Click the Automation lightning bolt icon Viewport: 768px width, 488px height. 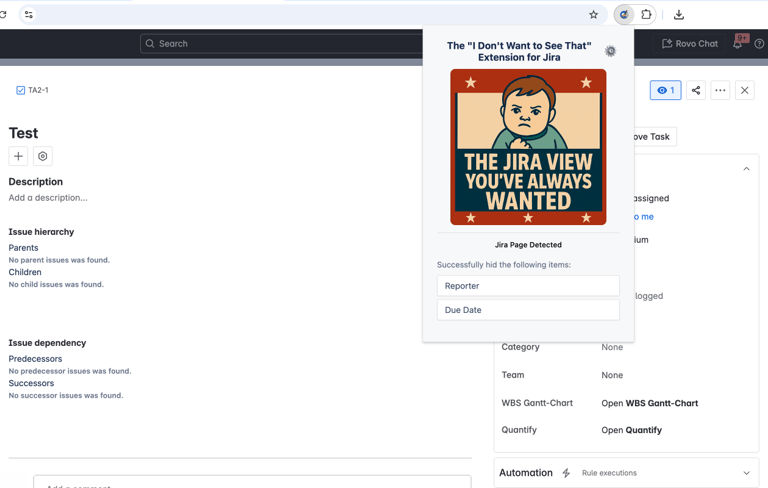point(566,473)
